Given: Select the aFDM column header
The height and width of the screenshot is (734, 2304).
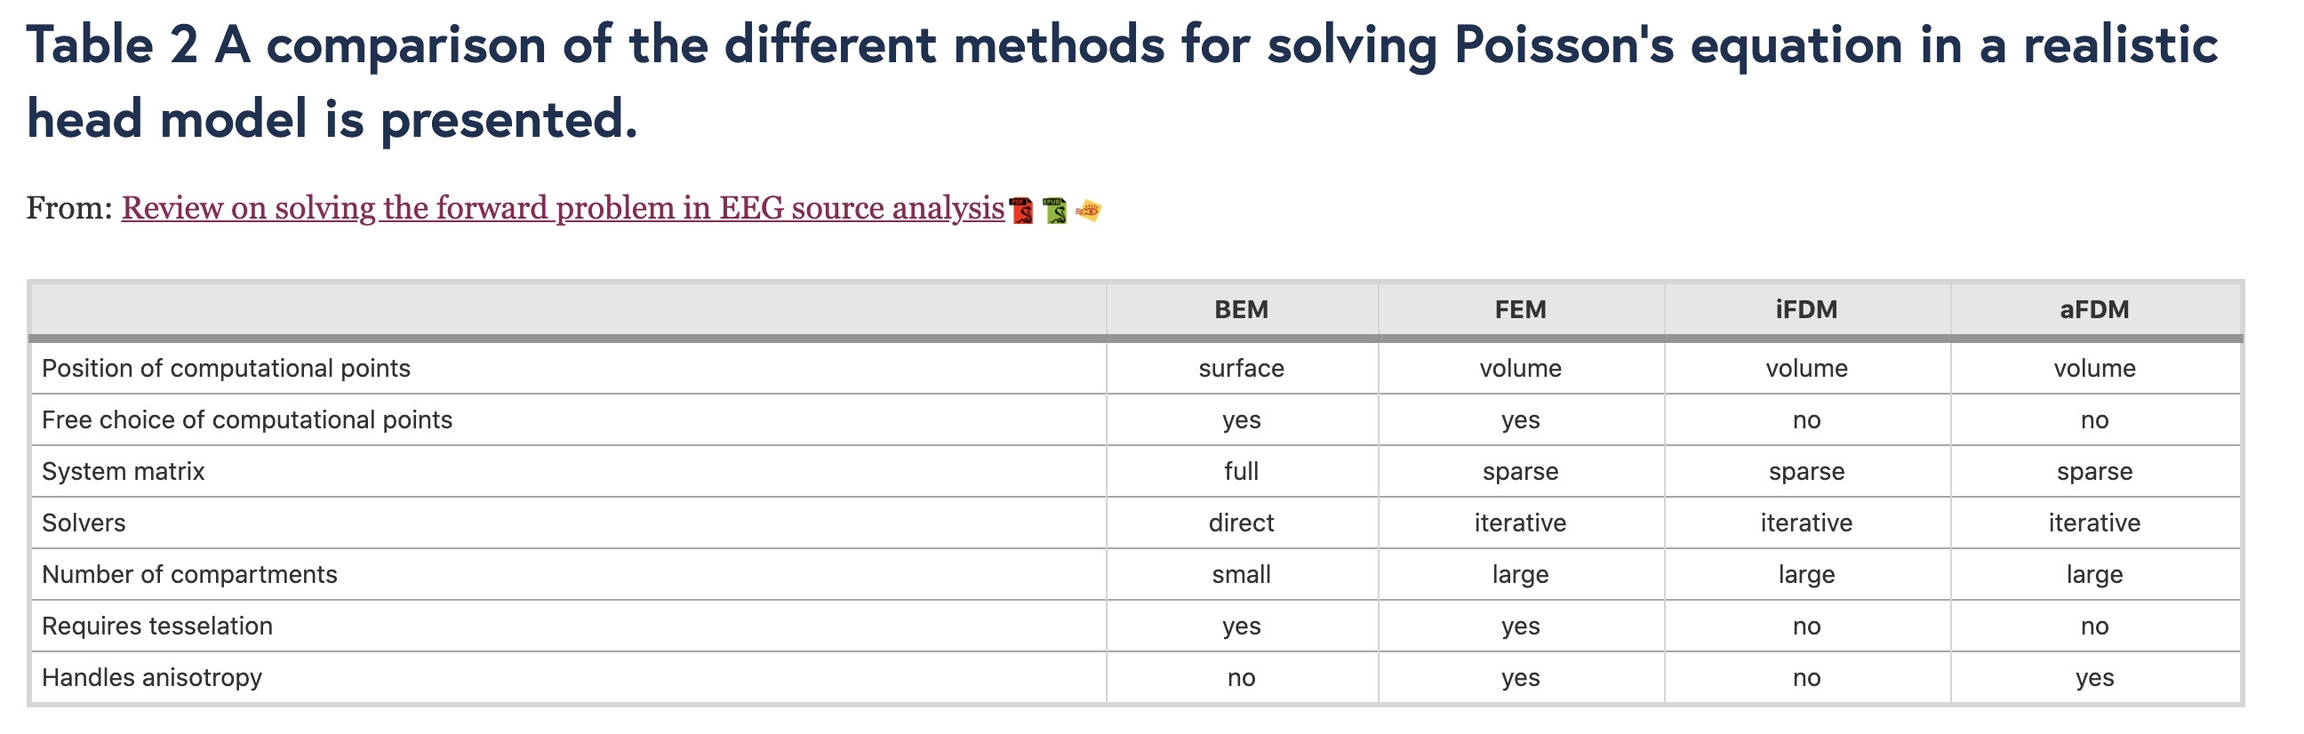Looking at the screenshot, I should click(x=2094, y=310).
